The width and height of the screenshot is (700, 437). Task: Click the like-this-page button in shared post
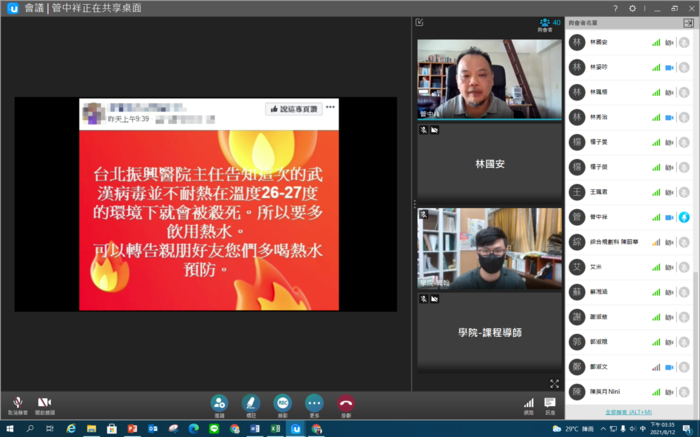(294, 109)
